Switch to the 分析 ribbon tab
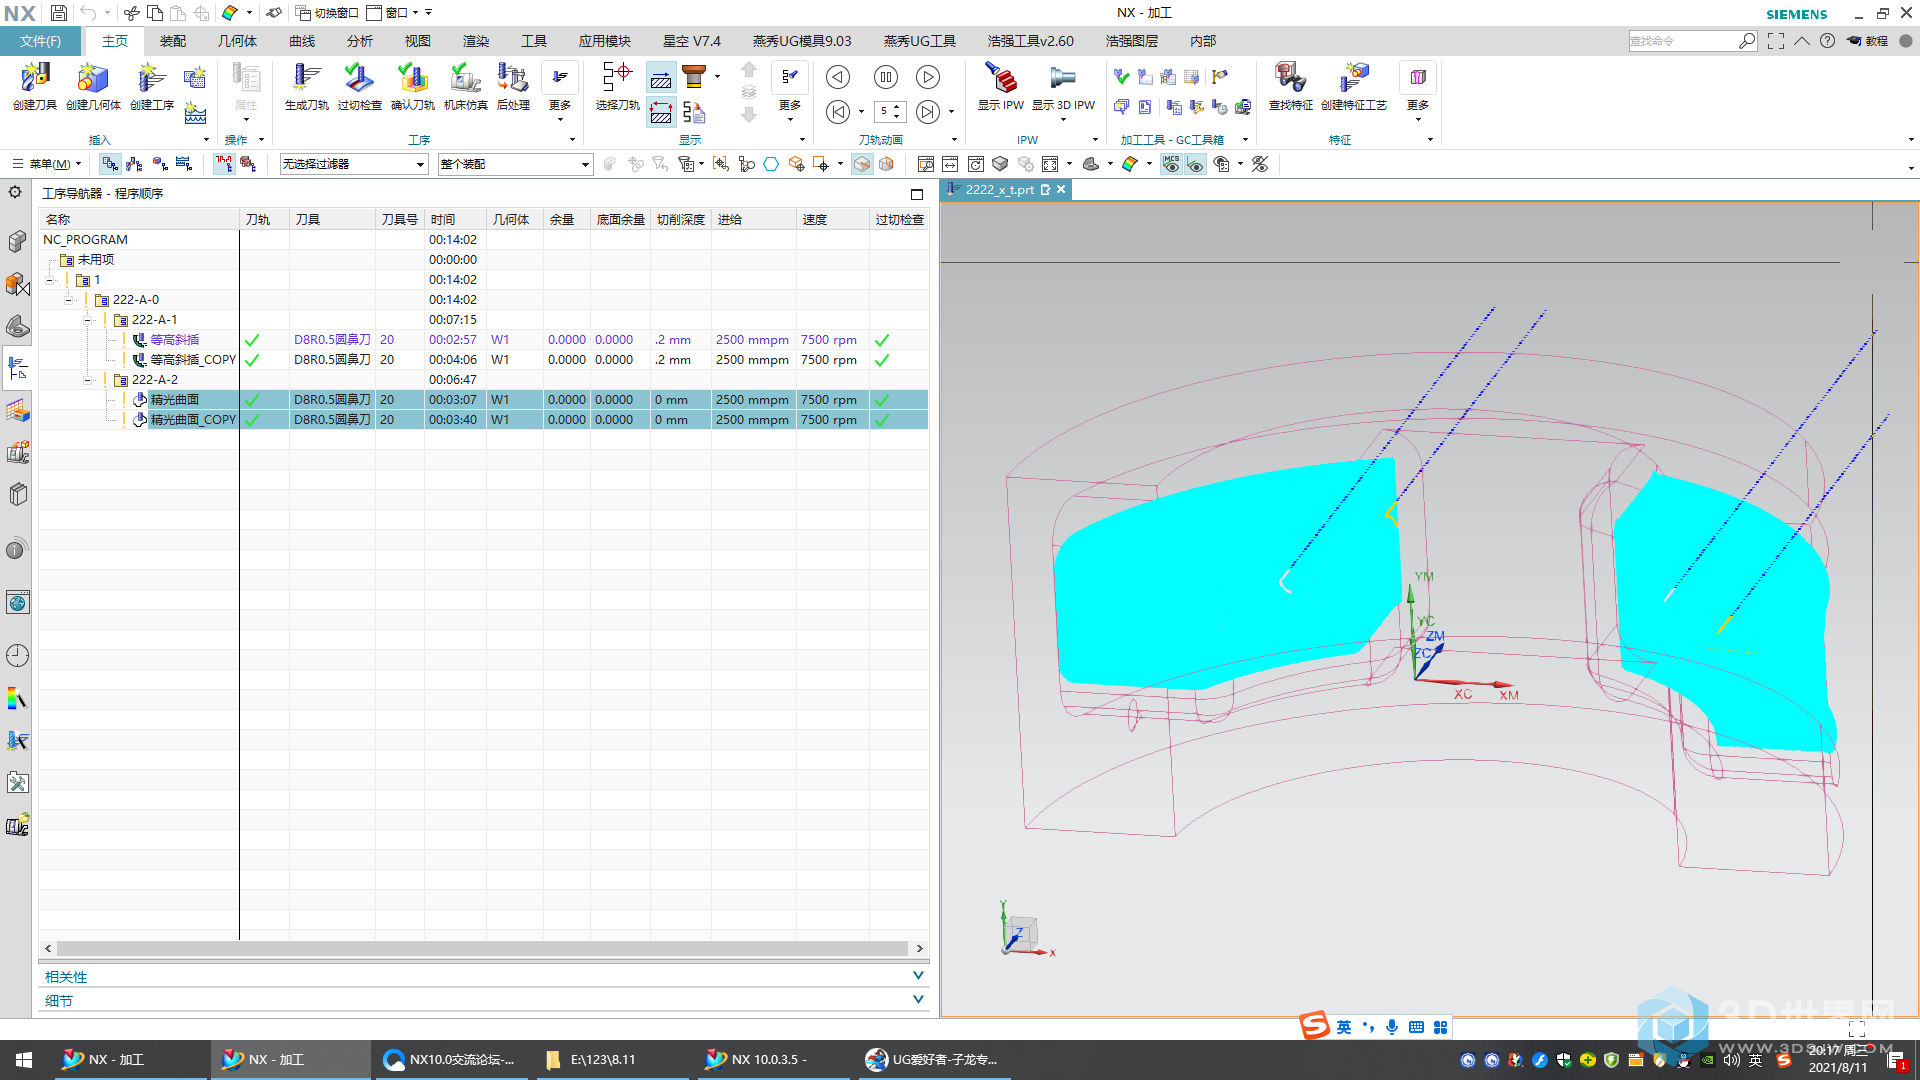1920x1080 pixels. pyautogui.click(x=360, y=41)
